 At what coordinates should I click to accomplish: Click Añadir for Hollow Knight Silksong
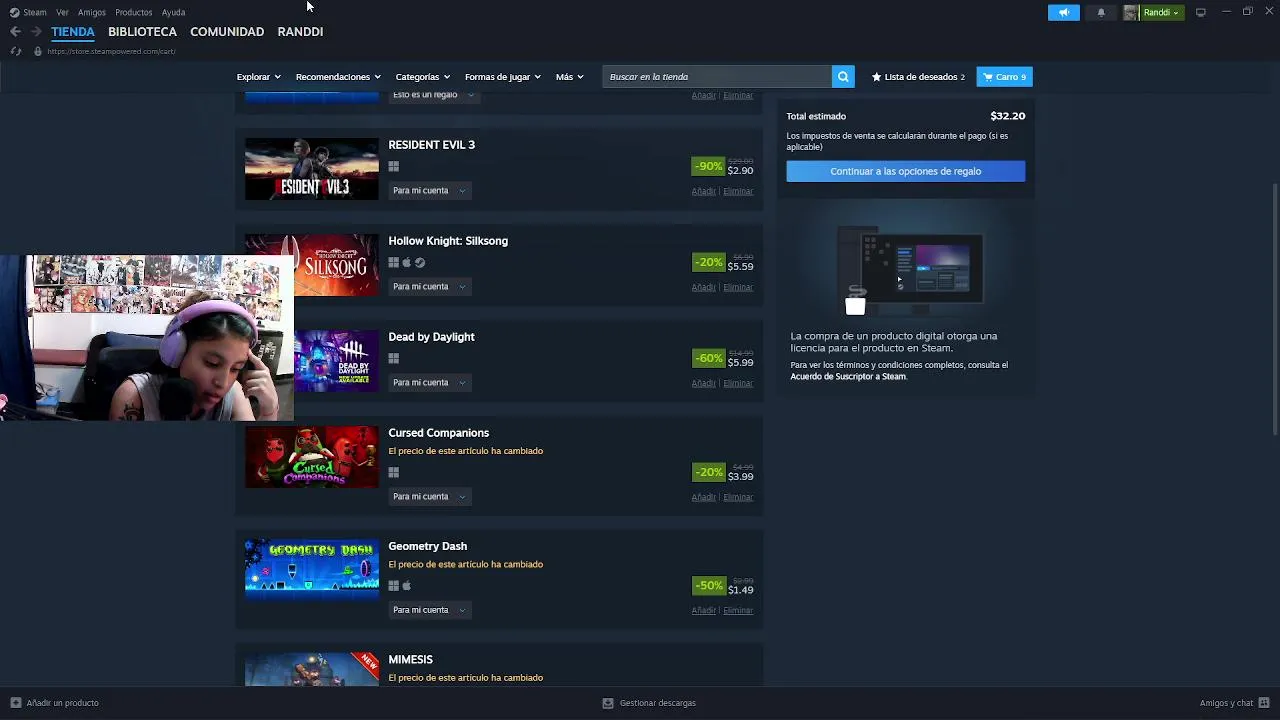coord(703,287)
